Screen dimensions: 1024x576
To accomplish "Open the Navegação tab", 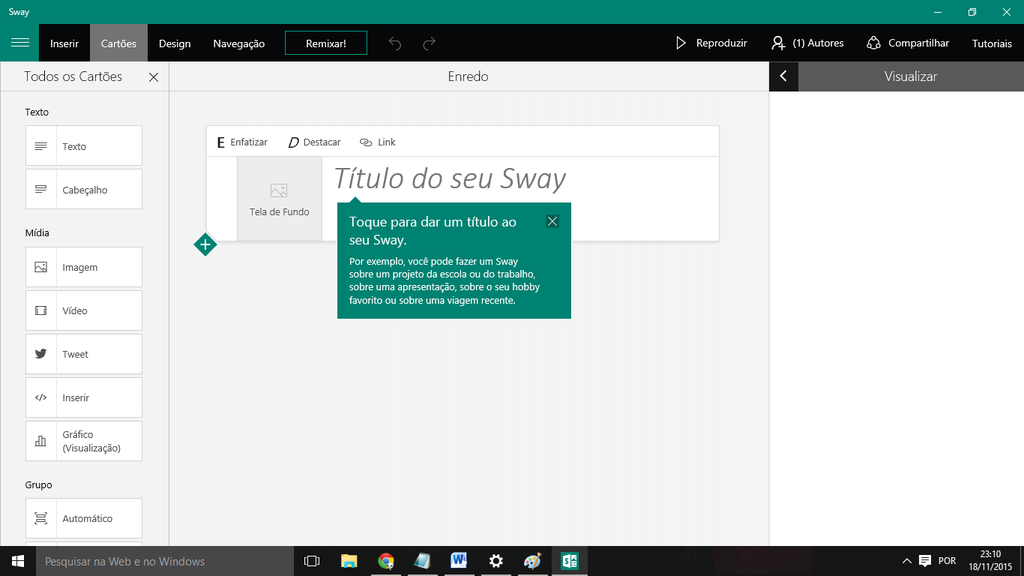I will coord(238,43).
